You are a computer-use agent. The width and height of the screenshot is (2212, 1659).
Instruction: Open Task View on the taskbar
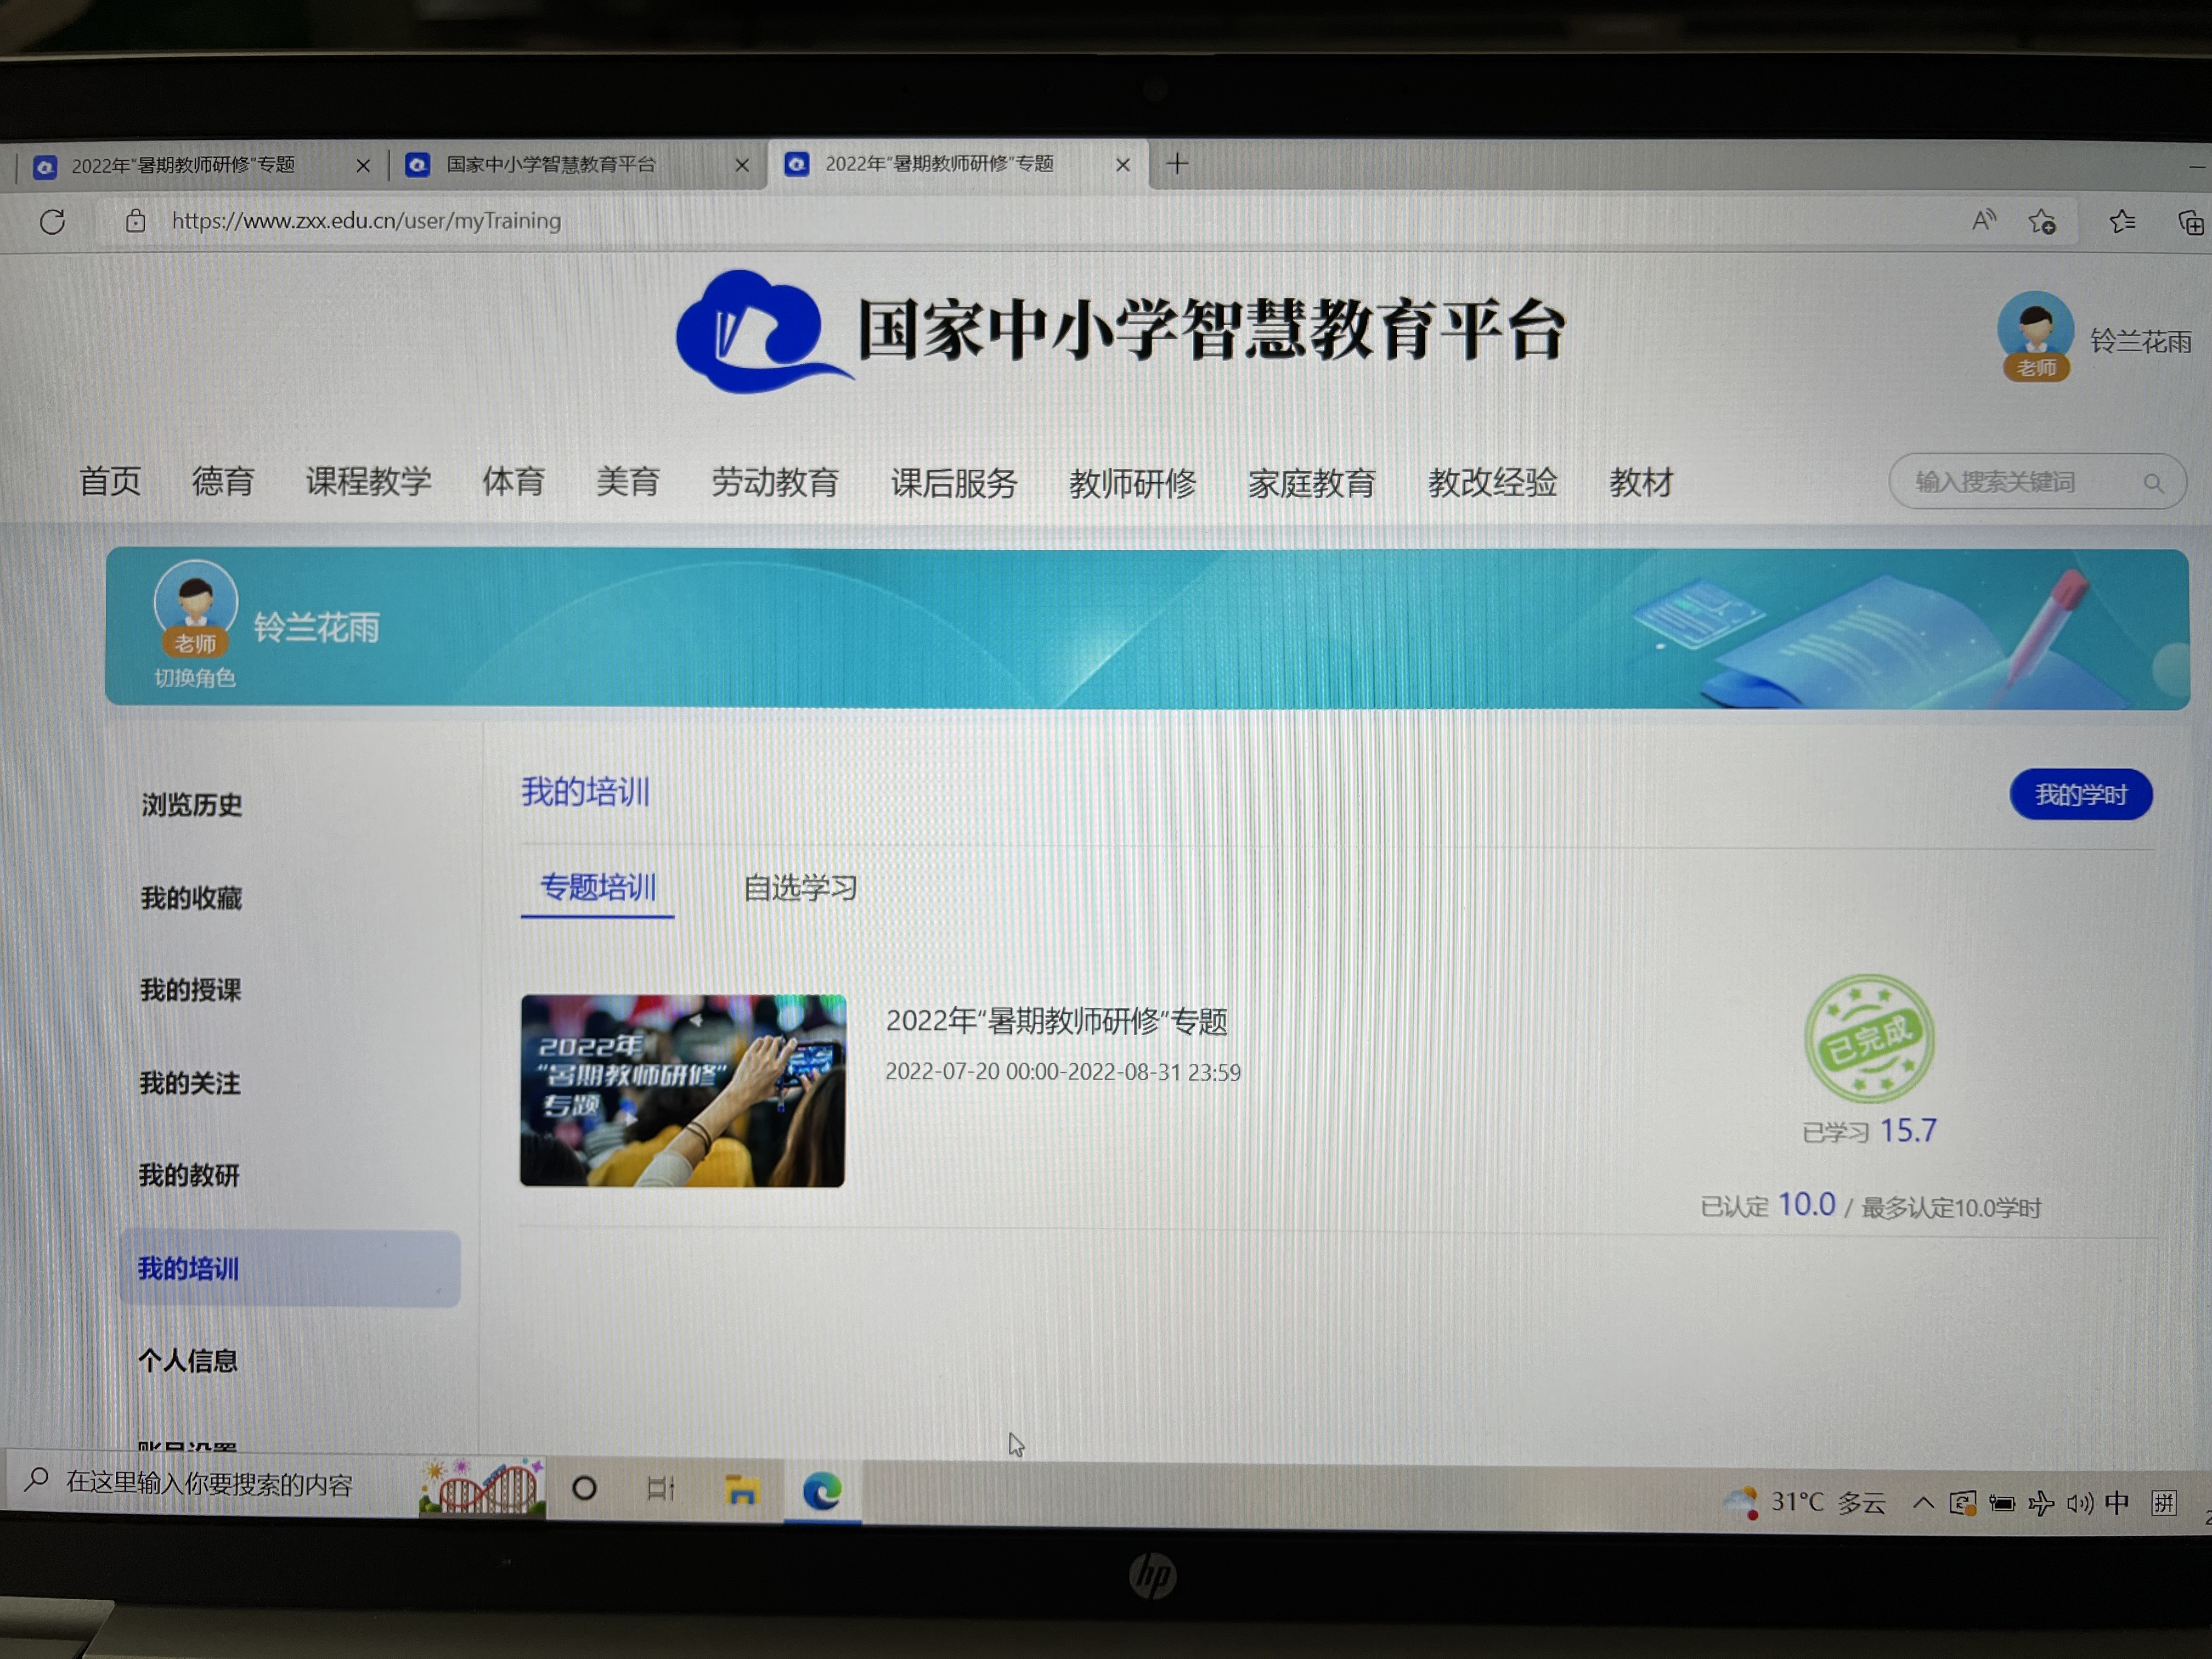coord(660,1489)
